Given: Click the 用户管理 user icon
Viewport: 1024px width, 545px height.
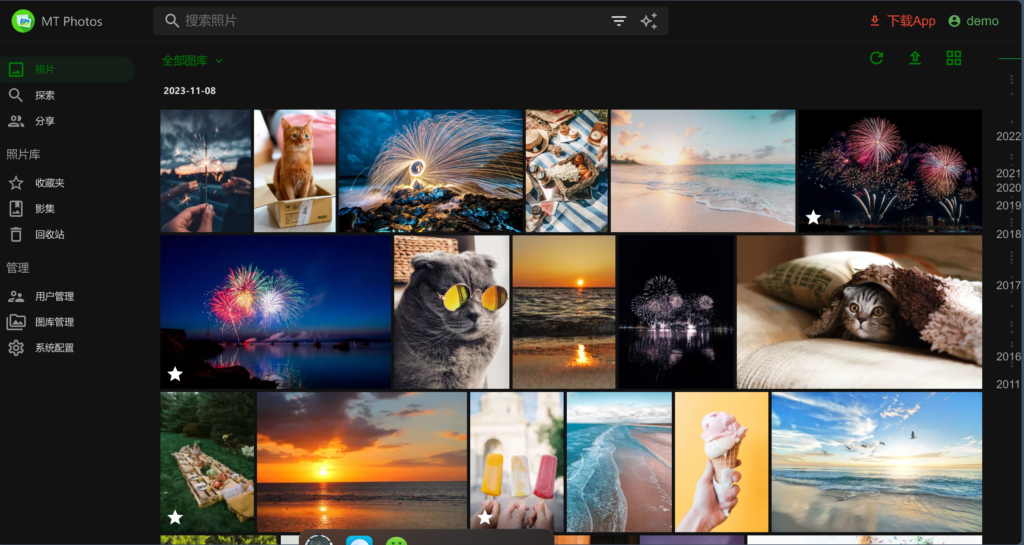Looking at the screenshot, I should point(16,296).
